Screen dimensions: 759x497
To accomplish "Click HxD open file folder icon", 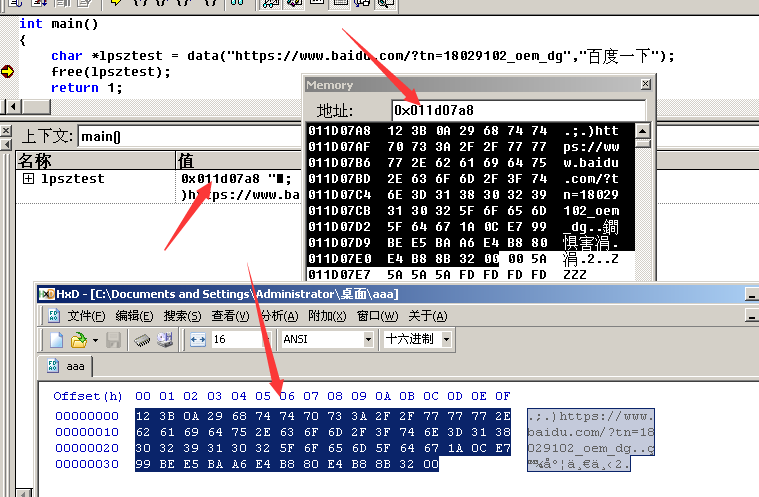I will pyautogui.click(x=78, y=340).
